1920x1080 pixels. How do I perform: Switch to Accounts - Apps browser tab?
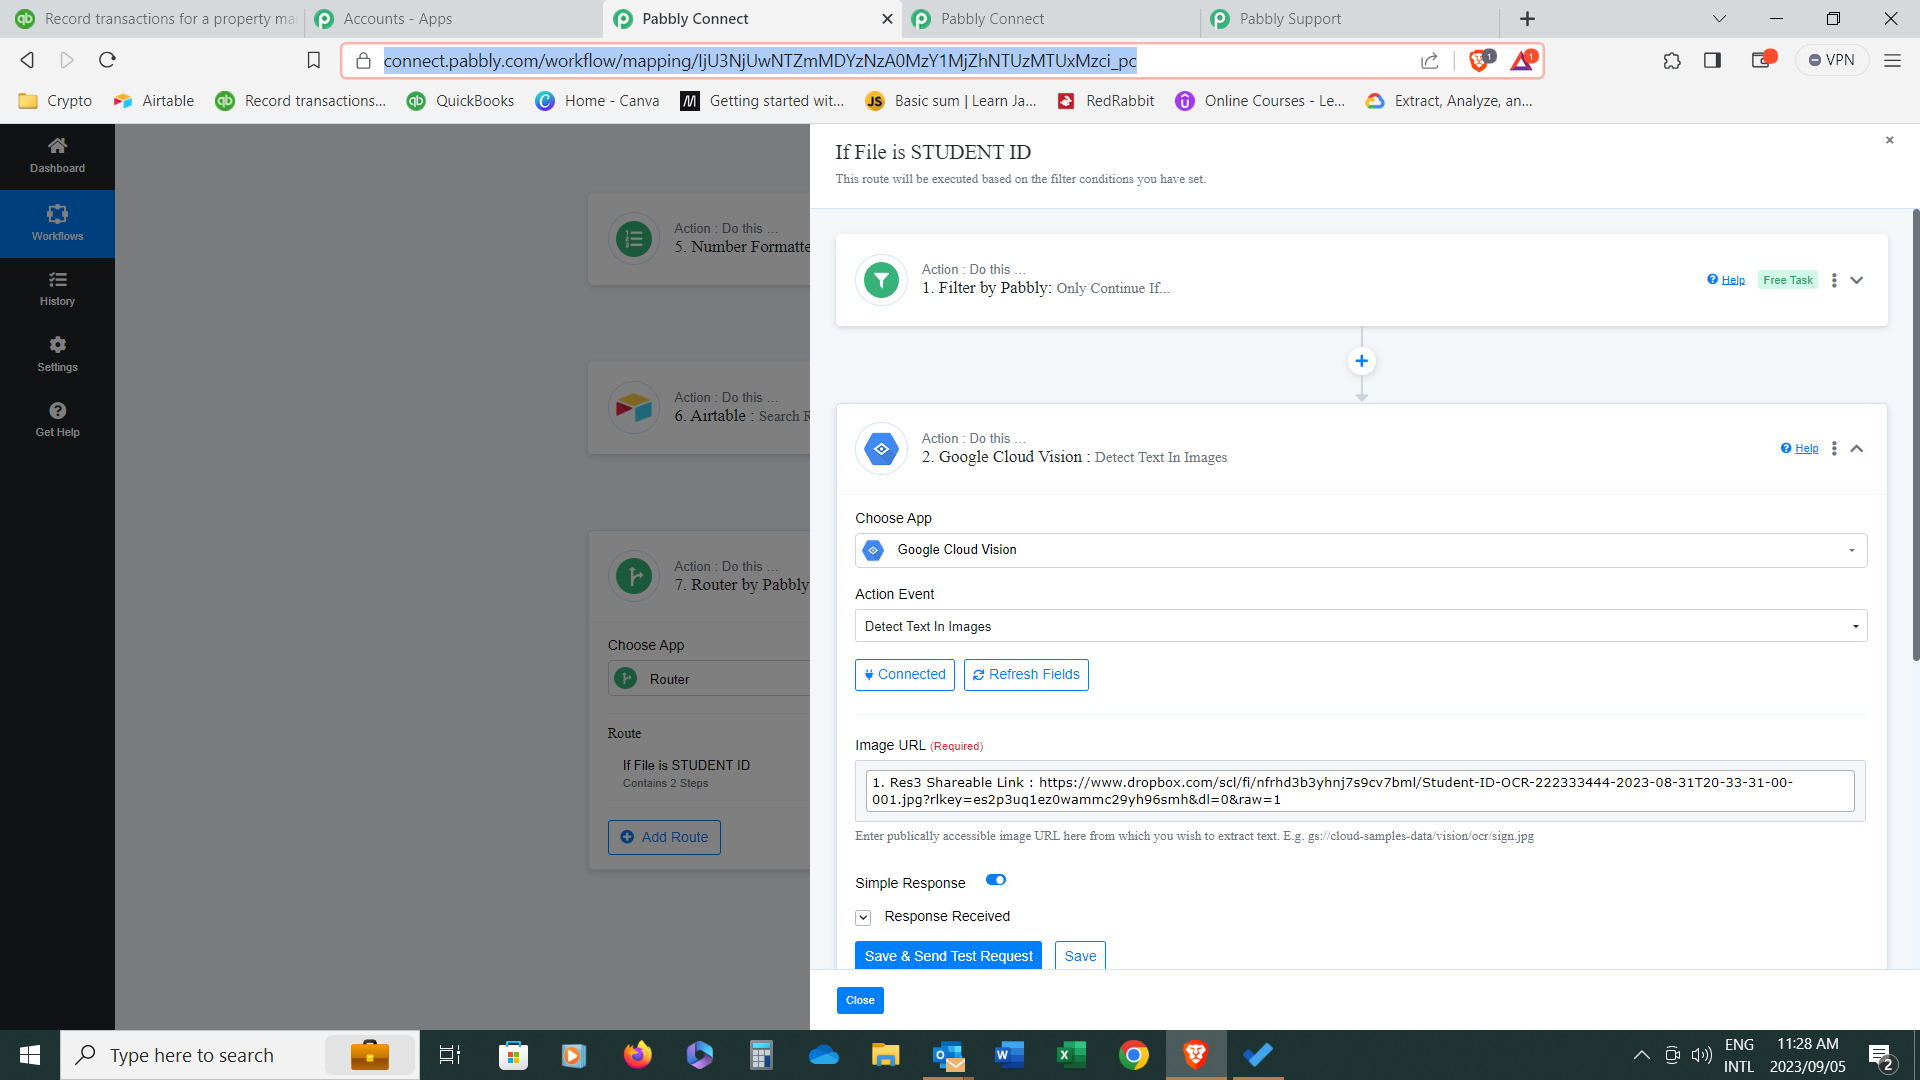pyautogui.click(x=452, y=19)
